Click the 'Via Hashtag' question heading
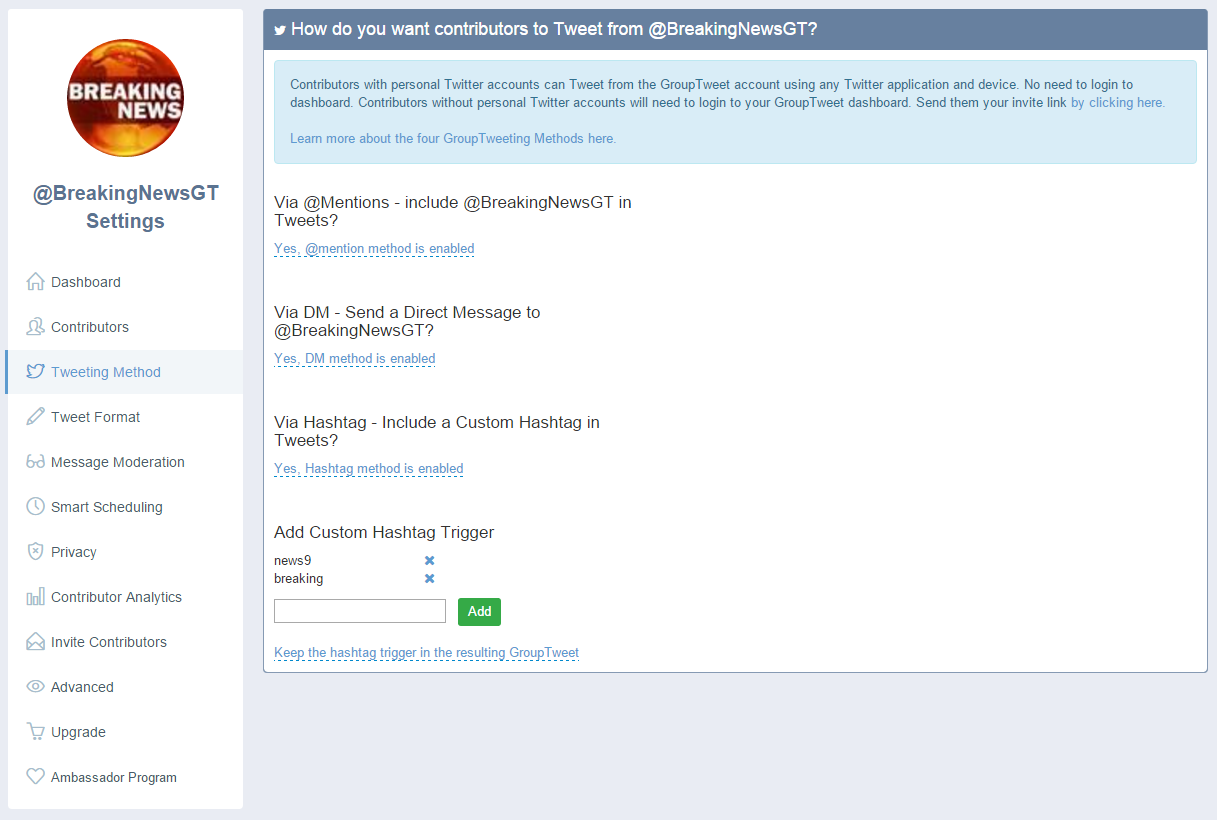 pos(437,431)
